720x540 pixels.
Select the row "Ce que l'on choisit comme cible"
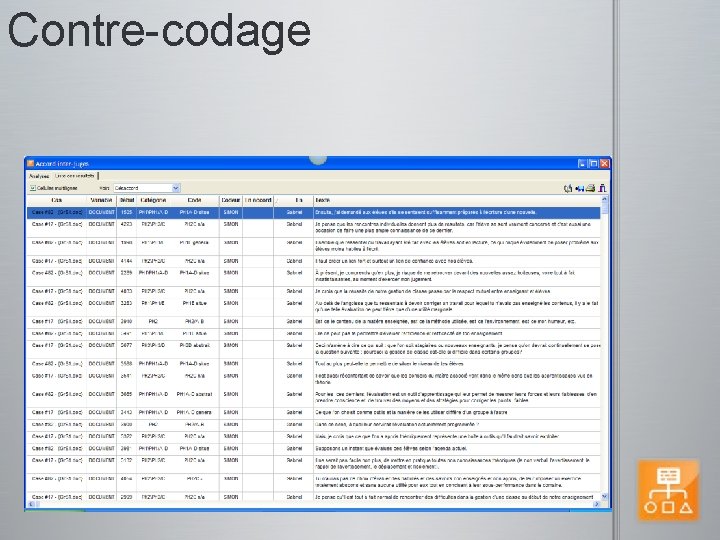click(x=314, y=413)
